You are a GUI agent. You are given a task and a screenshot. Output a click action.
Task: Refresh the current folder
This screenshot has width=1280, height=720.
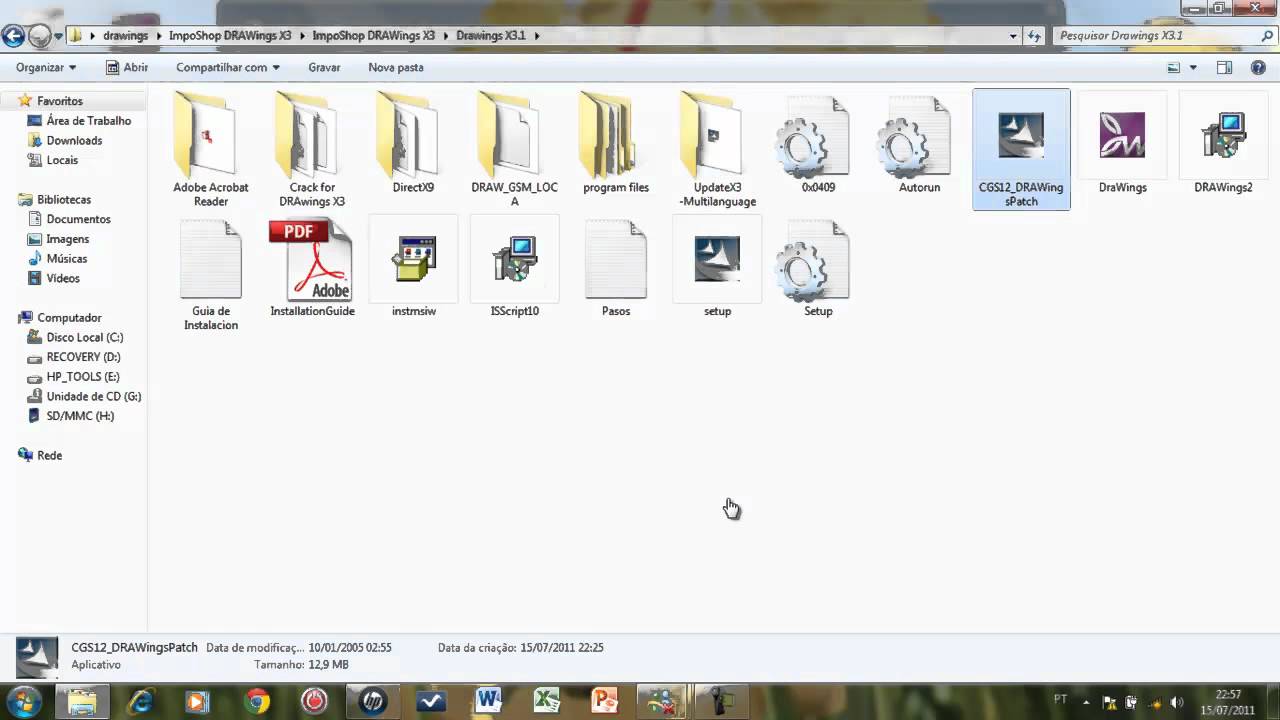coord(1034,36)
